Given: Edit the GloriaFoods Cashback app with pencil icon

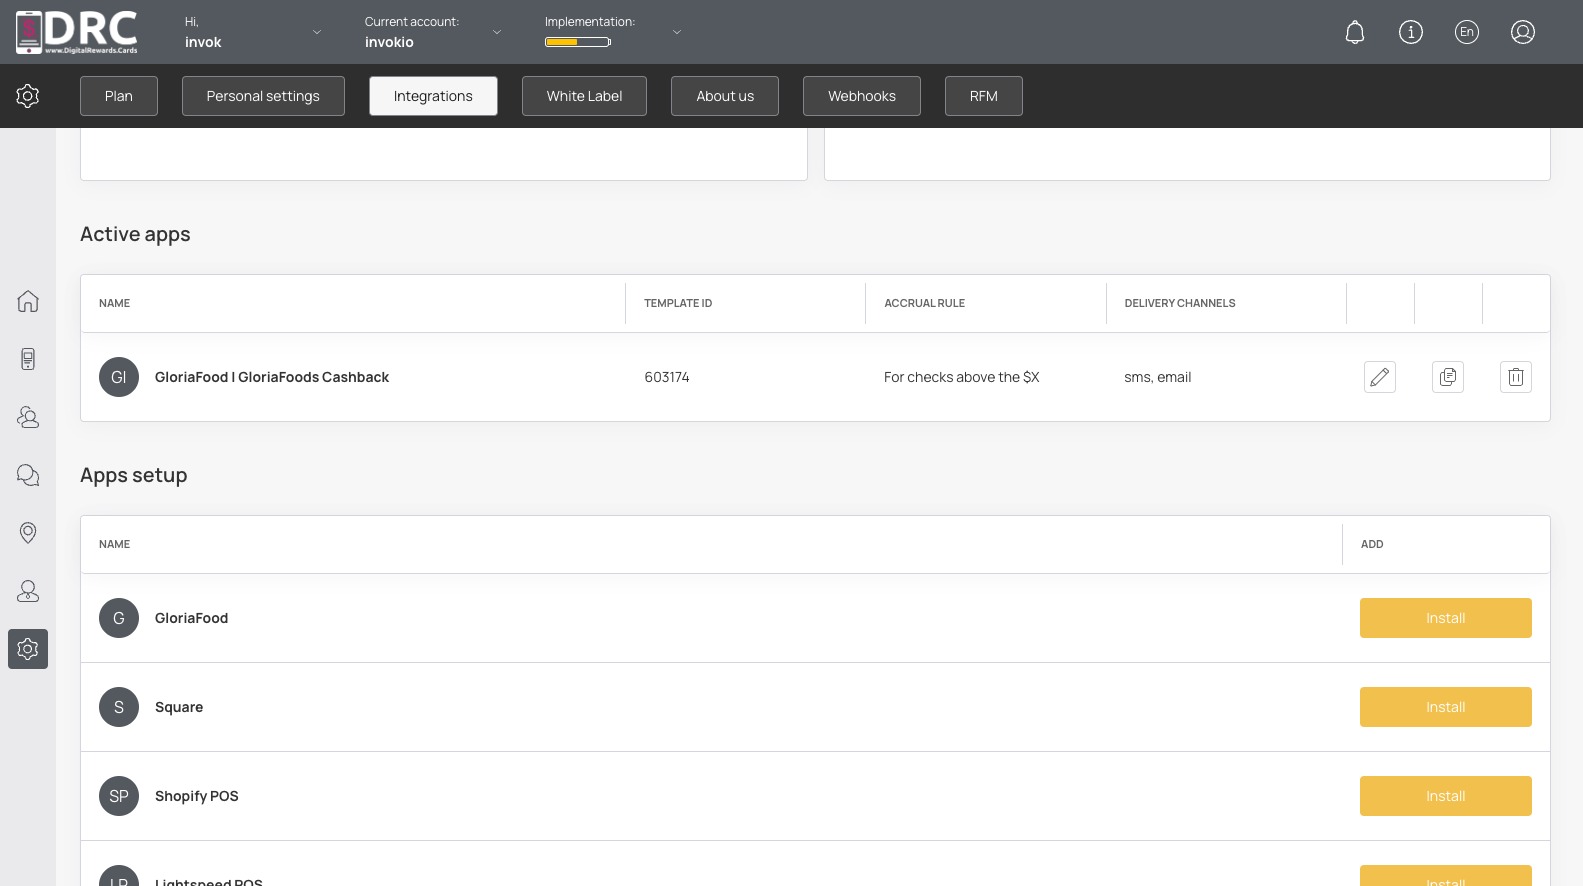Looking at the screenshot, I should pos(1380,377).
